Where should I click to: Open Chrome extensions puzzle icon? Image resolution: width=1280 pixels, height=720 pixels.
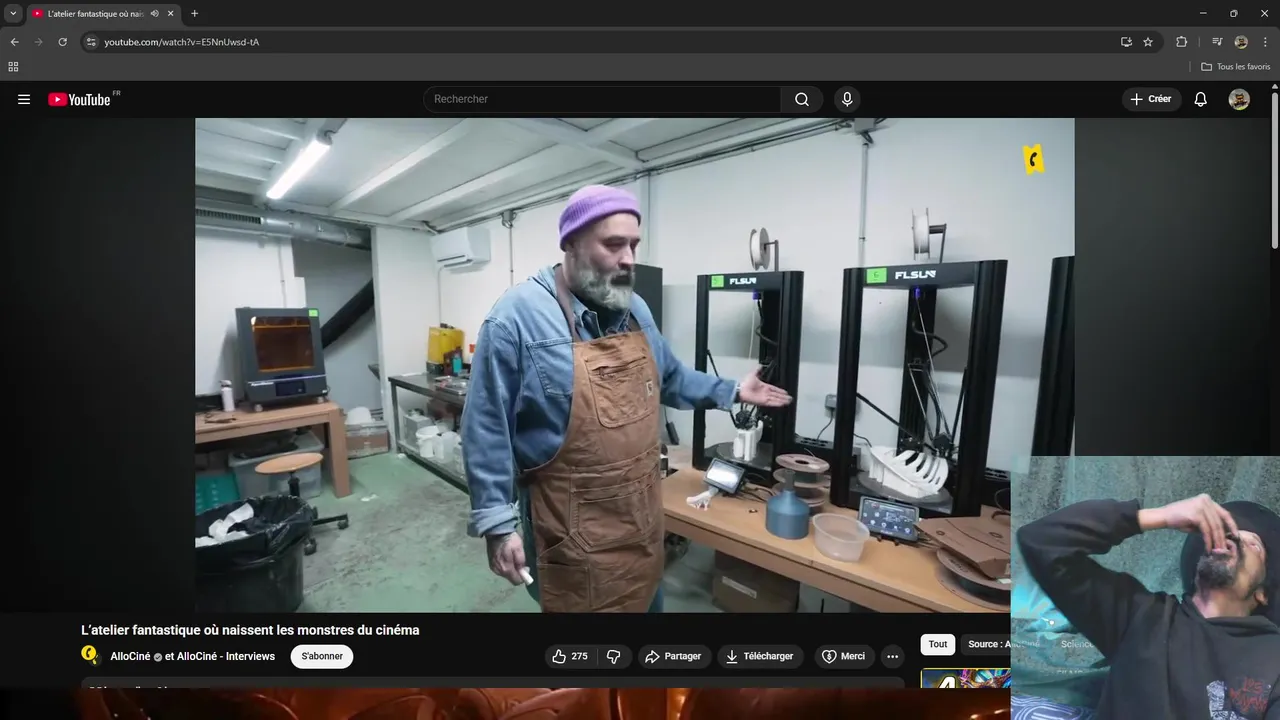(x=1181, y=42)
